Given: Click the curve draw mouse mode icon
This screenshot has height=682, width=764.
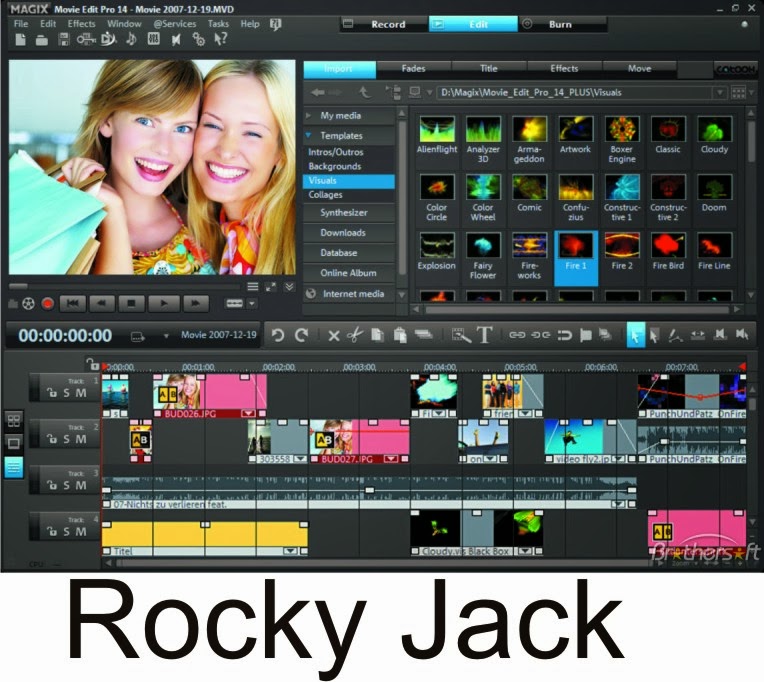Looking at the screenshot, I should coord(675,335).
